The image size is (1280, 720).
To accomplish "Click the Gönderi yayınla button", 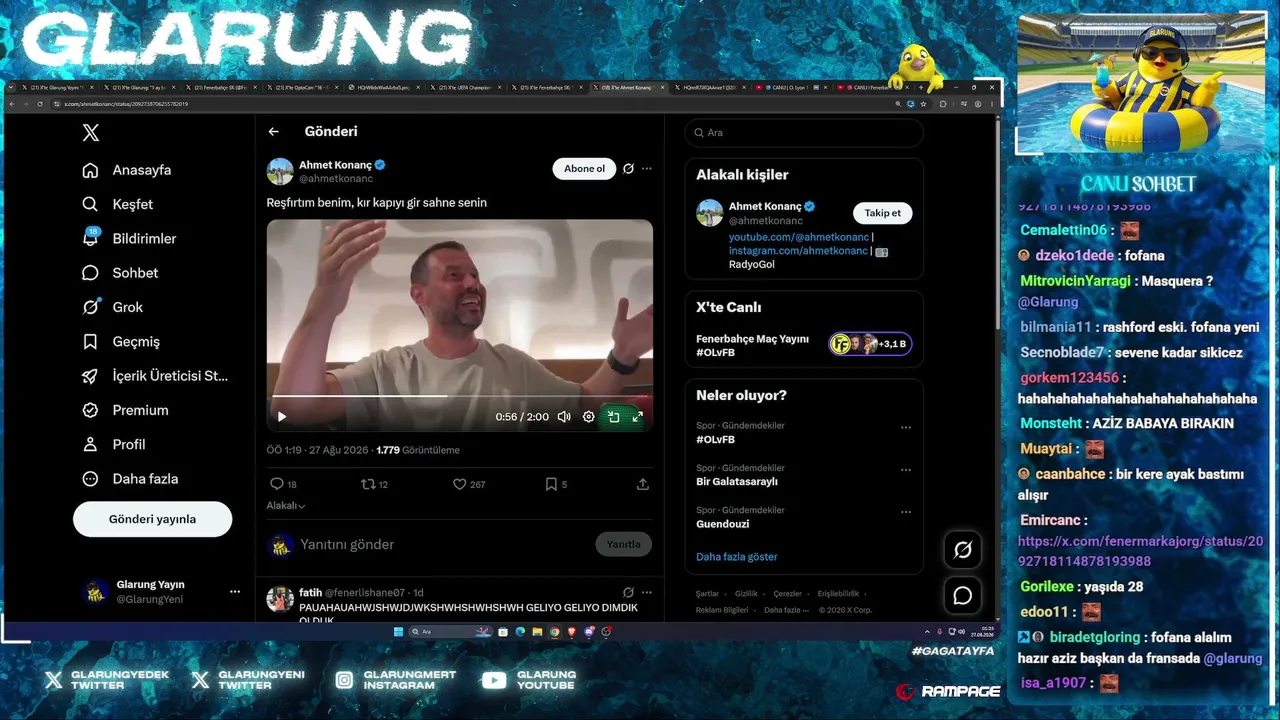I will (152, 519).
